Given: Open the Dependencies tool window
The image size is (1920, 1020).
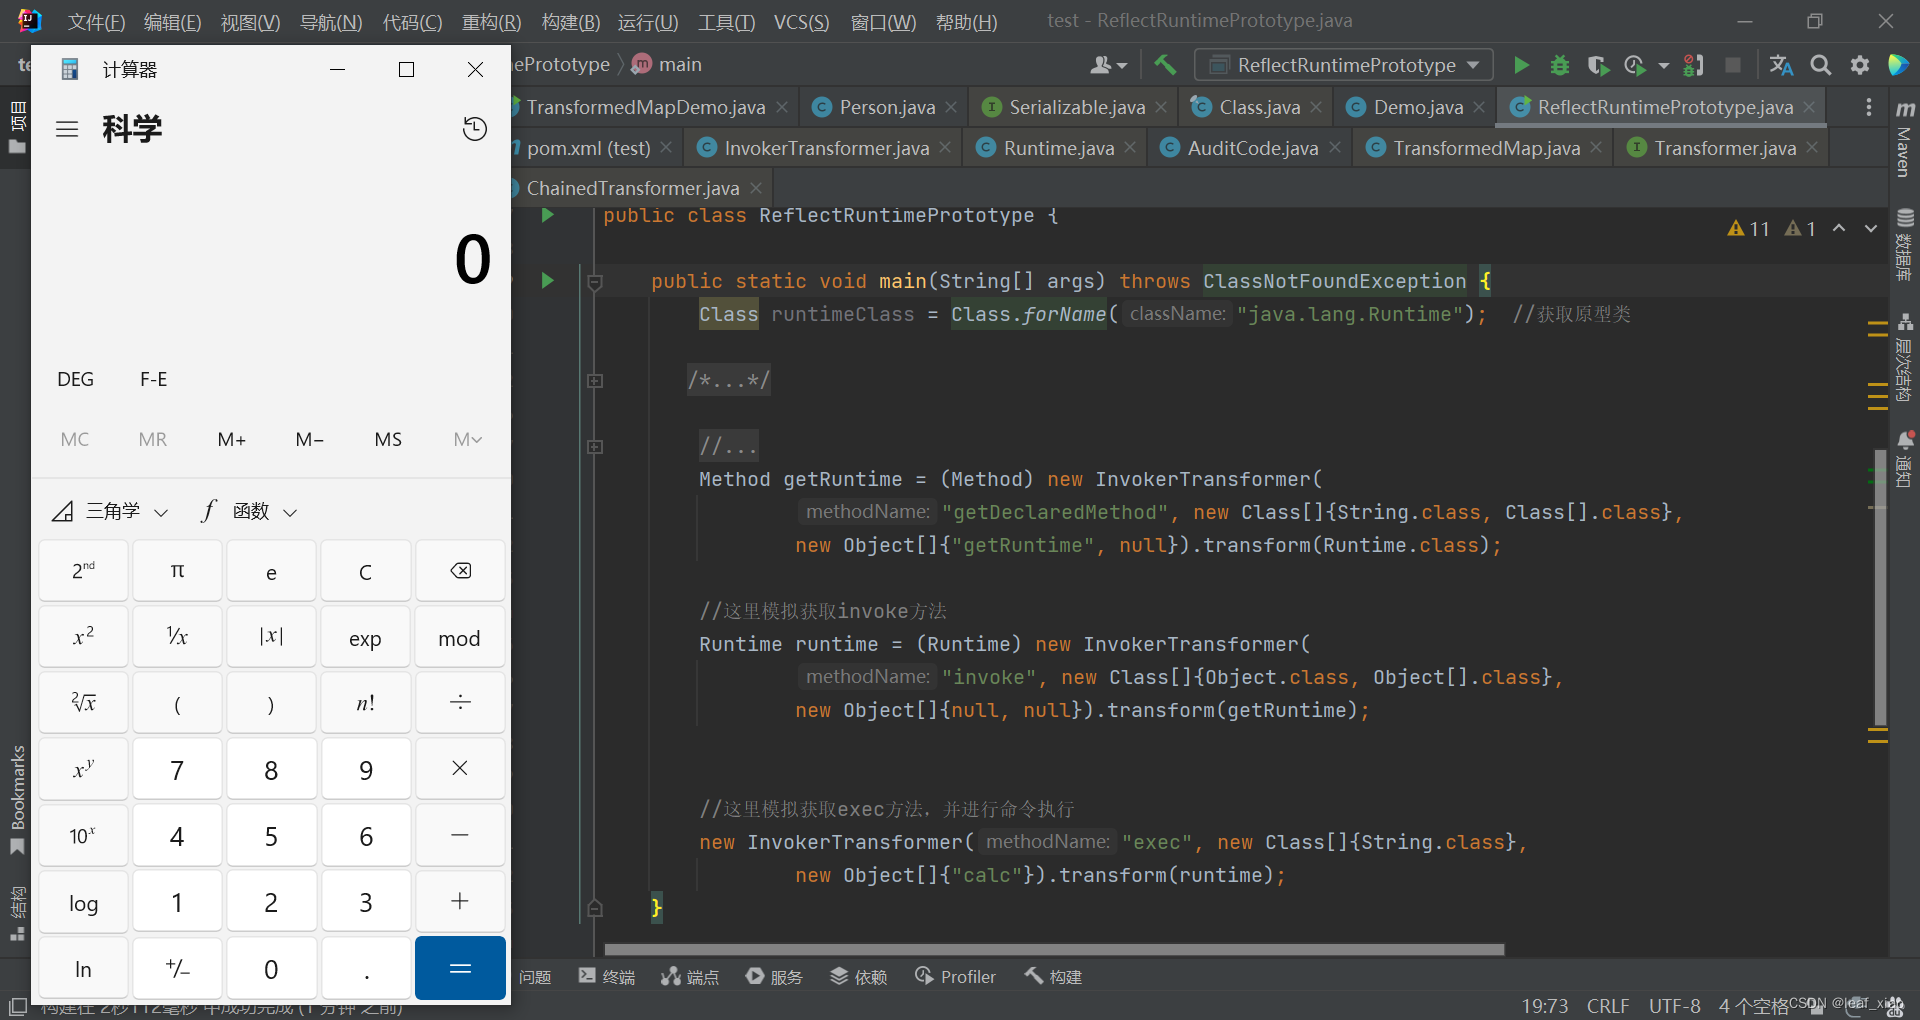Looking at the screenshot, I should [x=859, y=977].
